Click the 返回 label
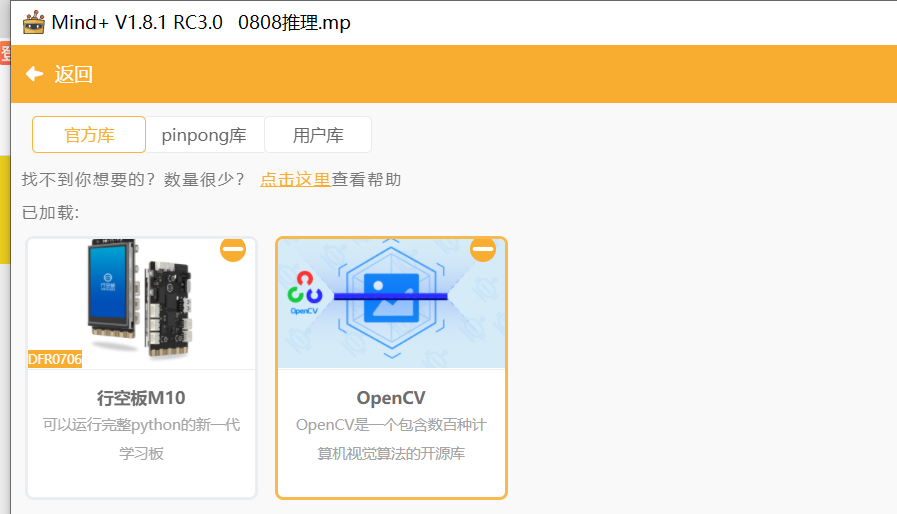 [73, 74]
